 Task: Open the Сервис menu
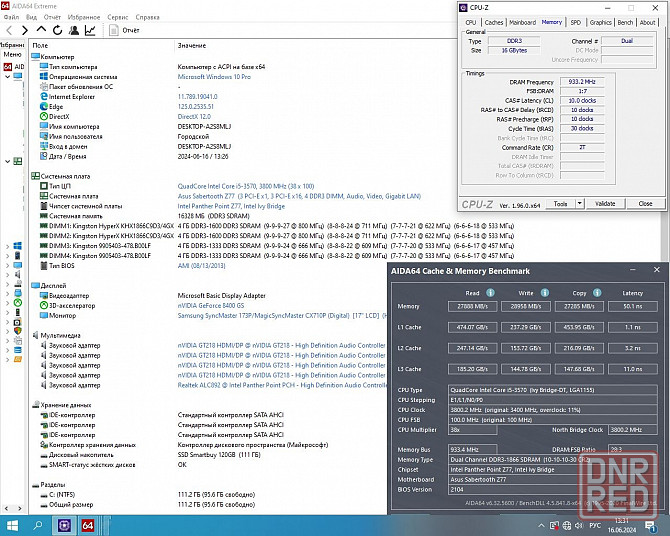[118, 17]
